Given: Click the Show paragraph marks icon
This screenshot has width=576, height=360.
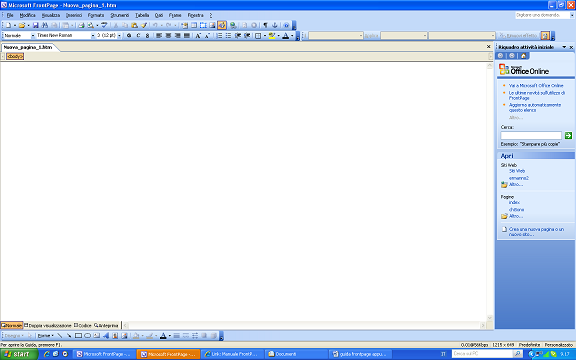Looking at the screenshot, I should tap(265, 25).
